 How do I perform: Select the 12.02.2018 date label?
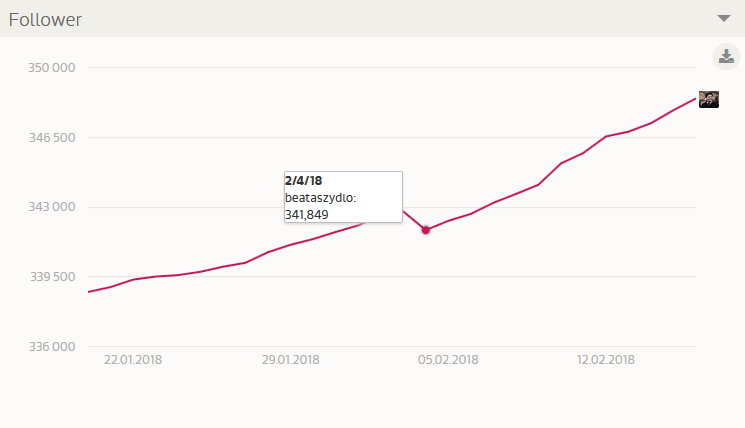606,360
